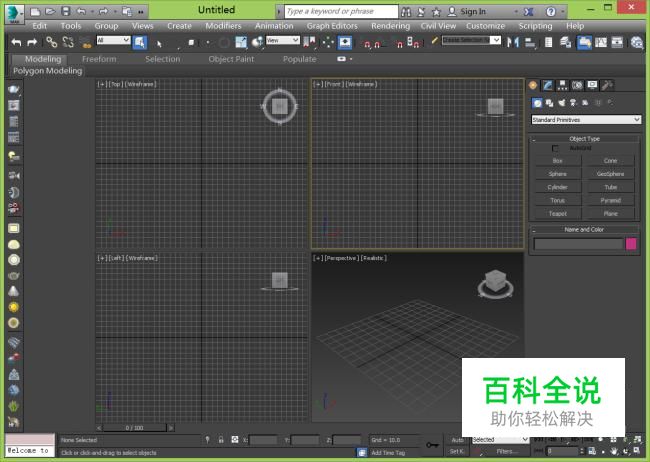Open the Standard Primitives dropdown
The image size is (650, 462).
[585, 120]
